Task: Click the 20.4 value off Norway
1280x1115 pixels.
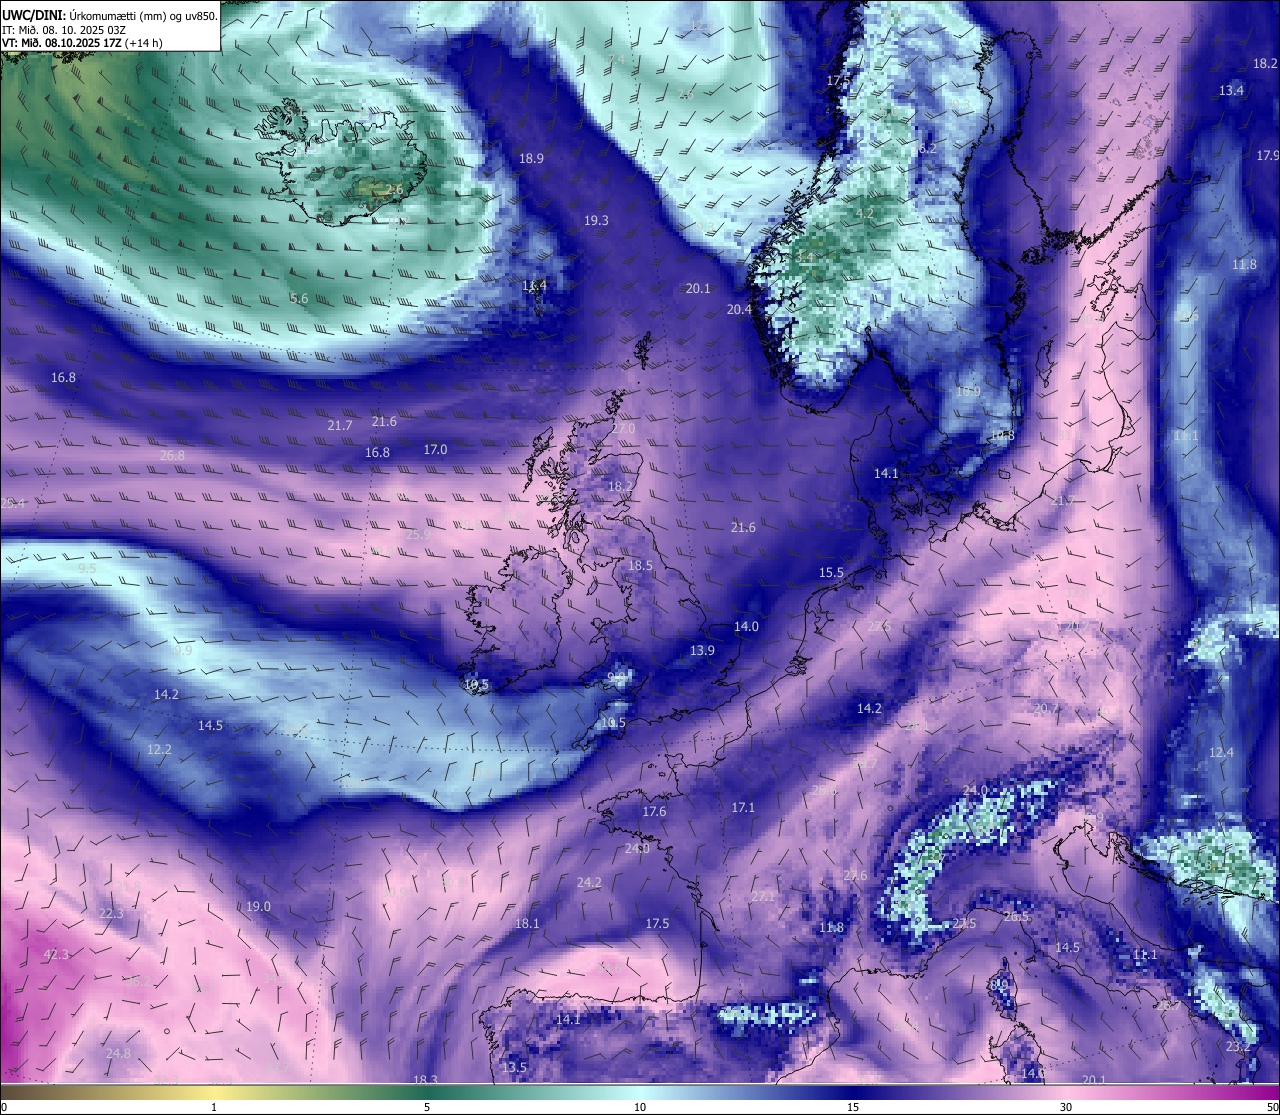Action: point(739,309)
